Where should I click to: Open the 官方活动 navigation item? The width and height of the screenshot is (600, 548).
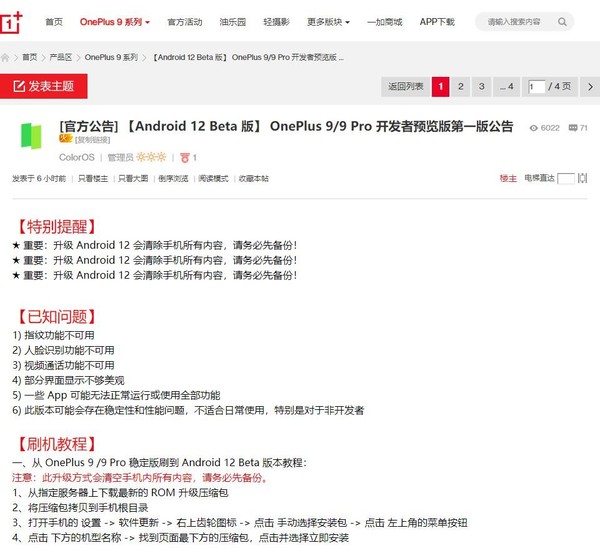tap(184, 21)
